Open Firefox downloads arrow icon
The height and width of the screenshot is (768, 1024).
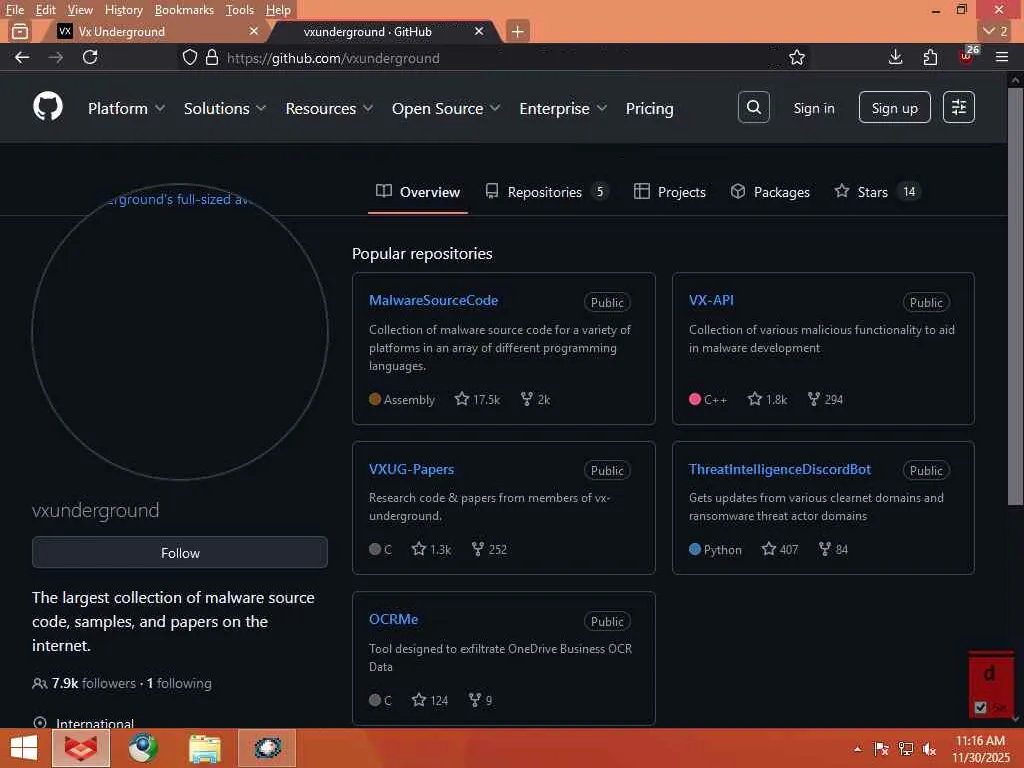point(895,57)
